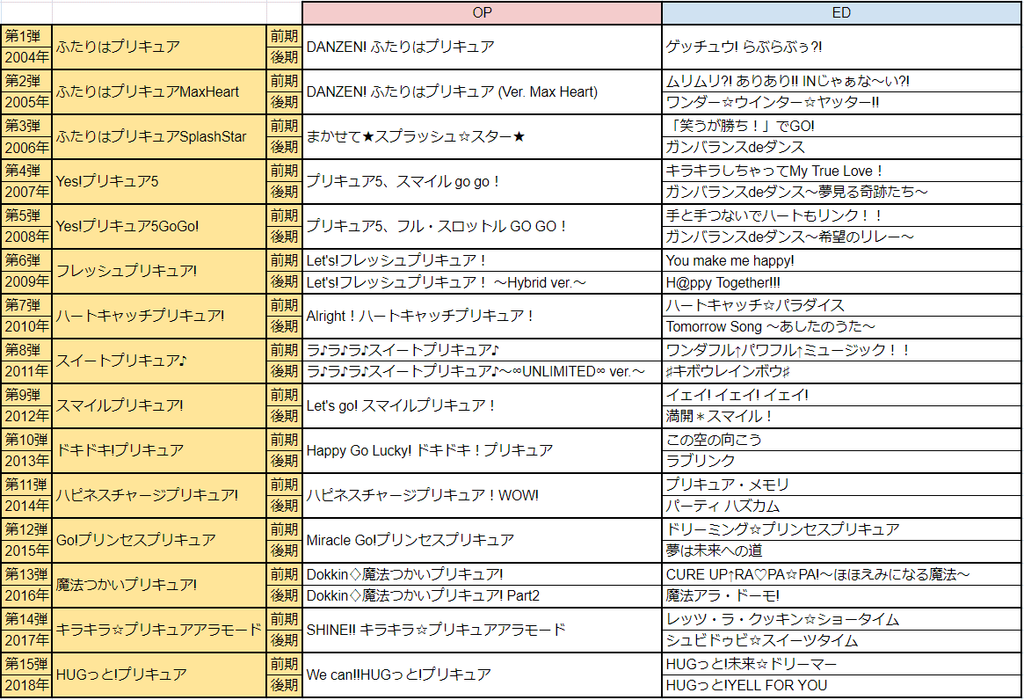Select the ending 夢は未来への道

pos(841,551)
